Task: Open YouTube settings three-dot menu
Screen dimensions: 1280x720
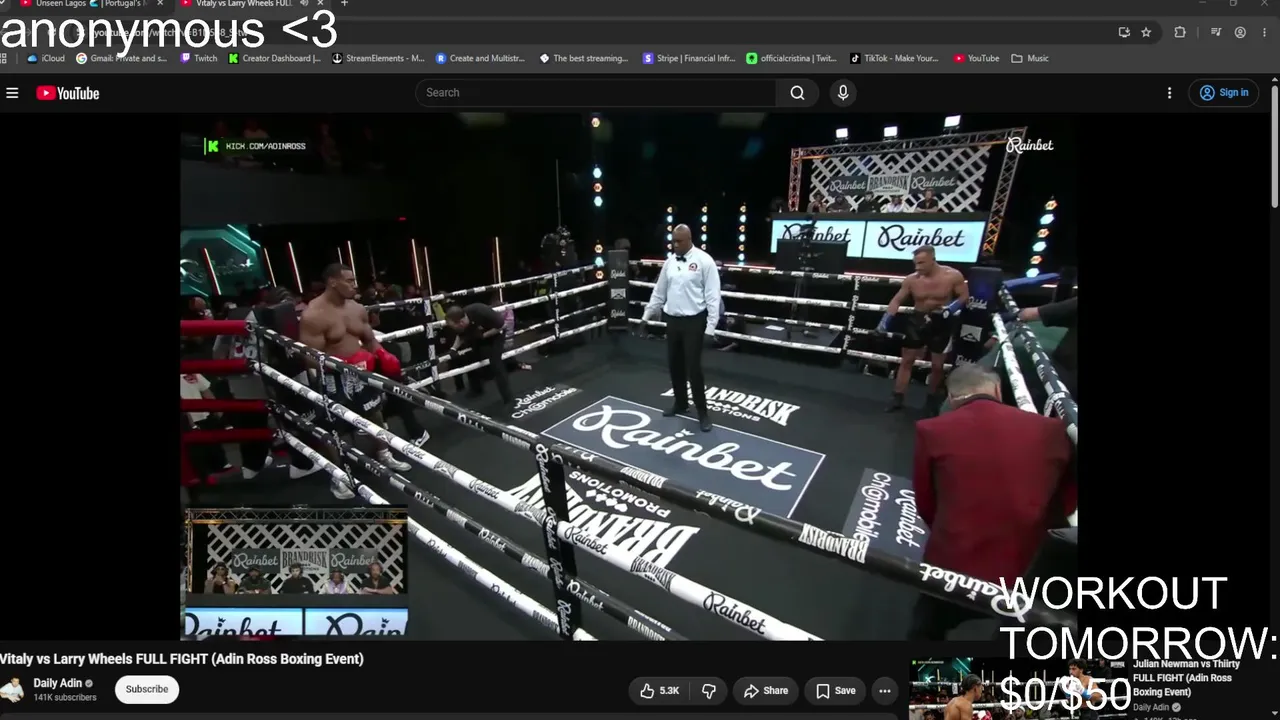Action: click(1169, 93)
